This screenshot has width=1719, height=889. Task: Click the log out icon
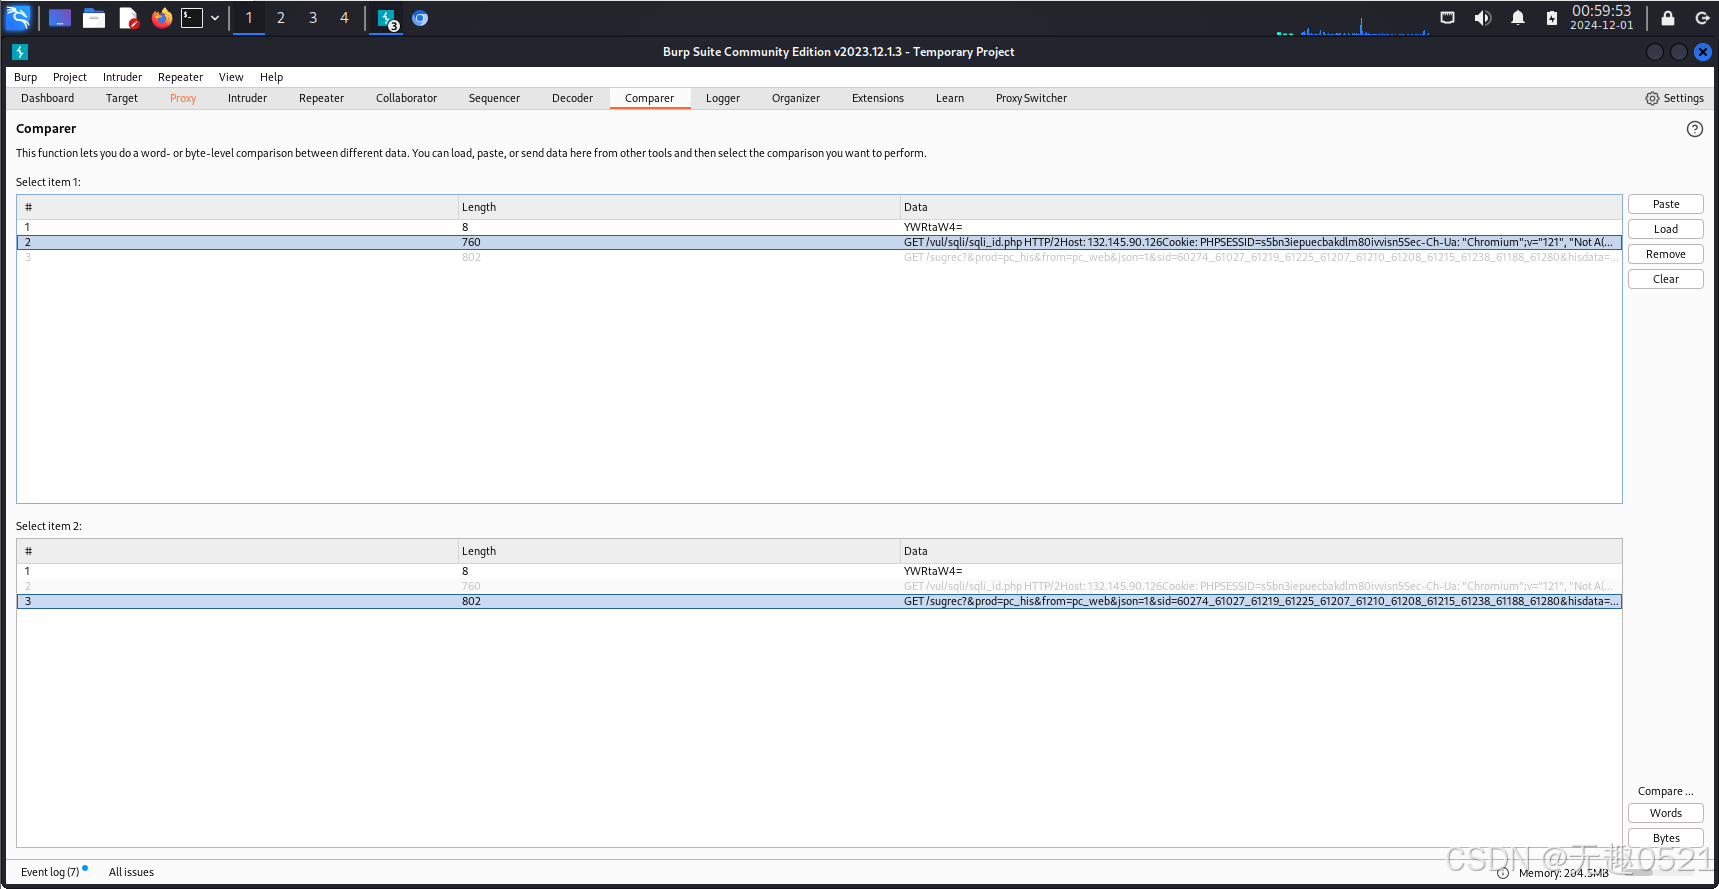click(x=1702, y=18)
